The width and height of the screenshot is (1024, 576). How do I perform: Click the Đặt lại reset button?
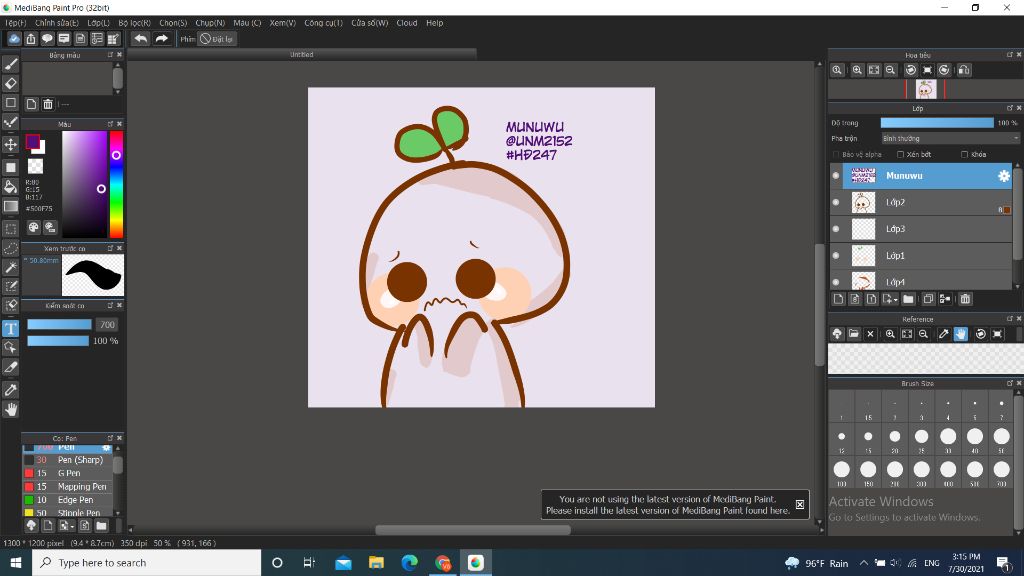coord(216,39)
